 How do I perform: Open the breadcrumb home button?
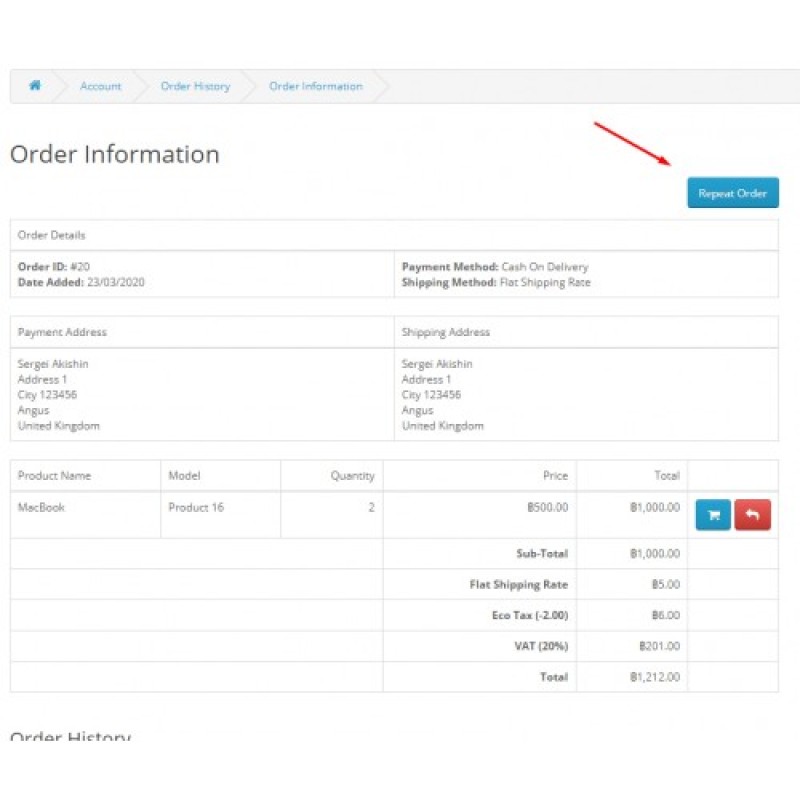pyautogui.click(x=35, y=87)
